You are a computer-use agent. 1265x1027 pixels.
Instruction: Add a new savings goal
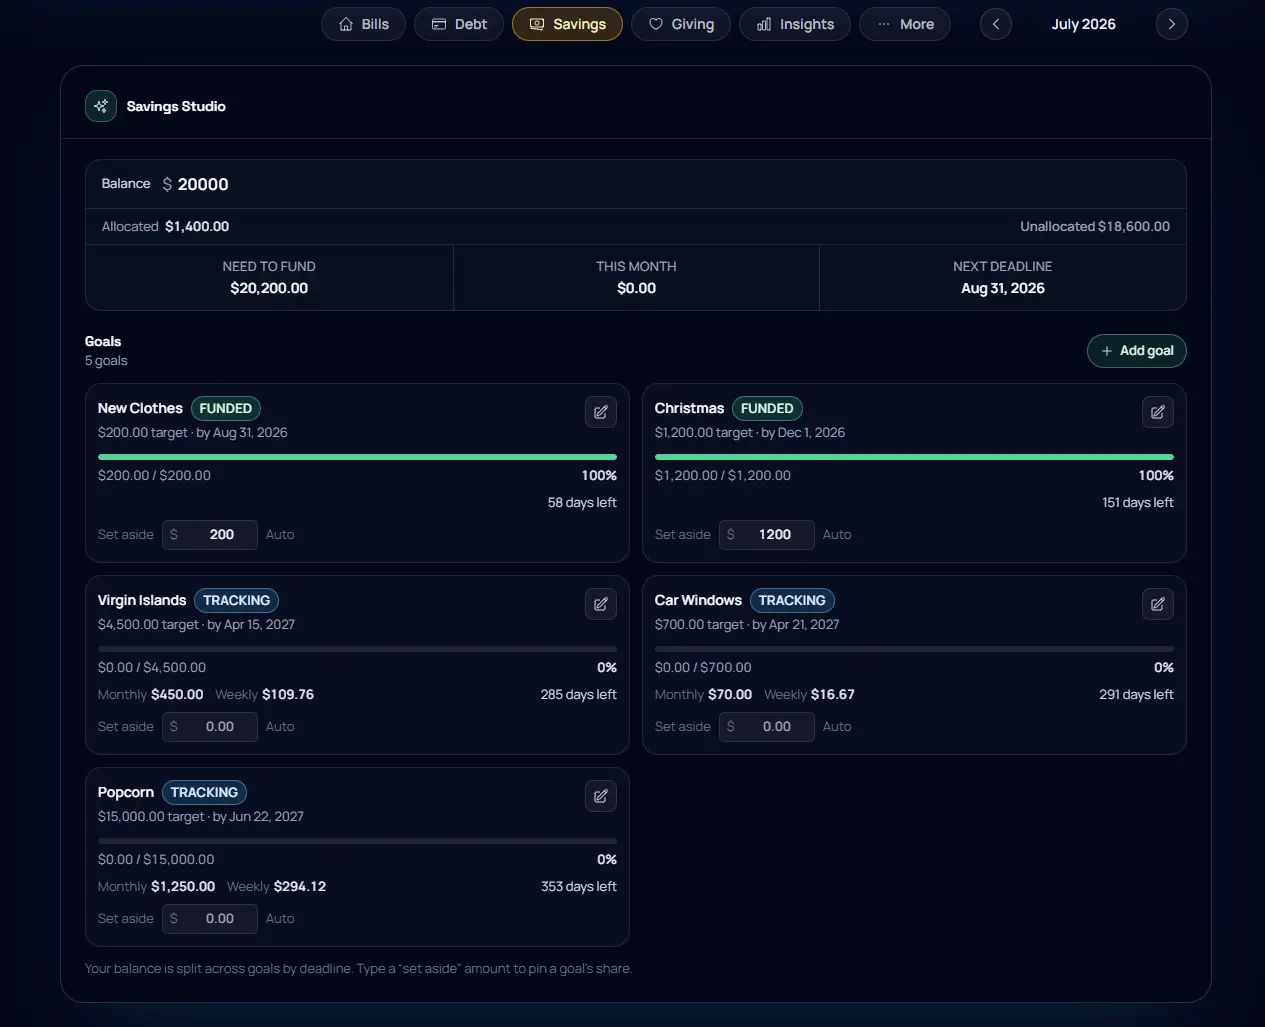point(1137,351)
